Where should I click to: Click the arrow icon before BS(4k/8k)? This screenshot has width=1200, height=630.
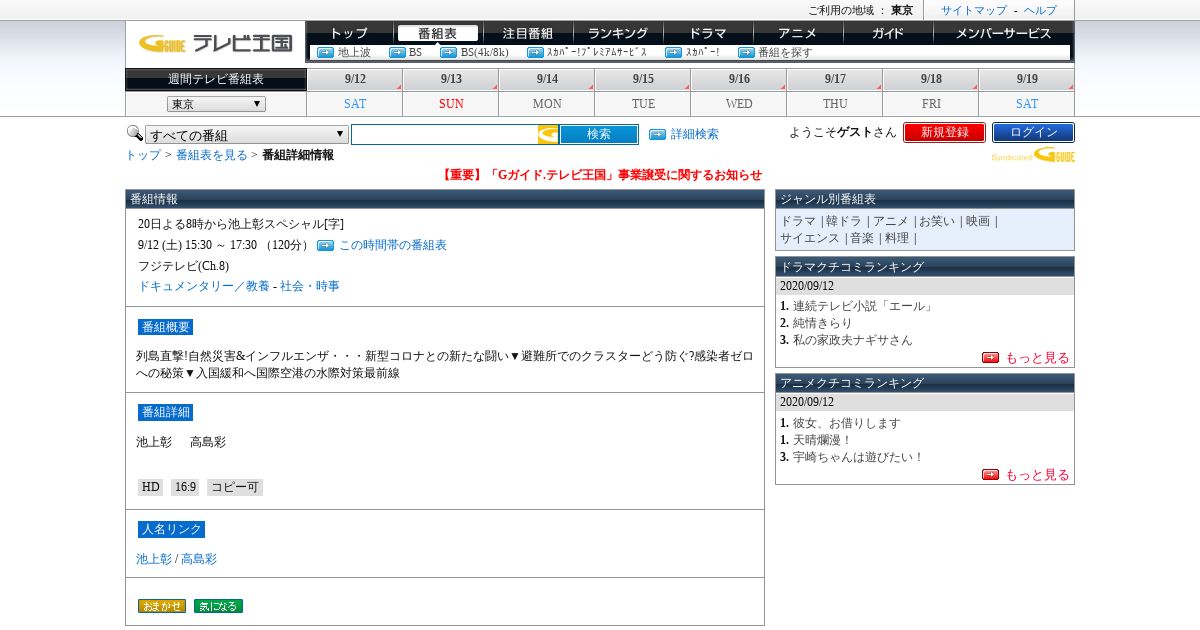point(449,52)
